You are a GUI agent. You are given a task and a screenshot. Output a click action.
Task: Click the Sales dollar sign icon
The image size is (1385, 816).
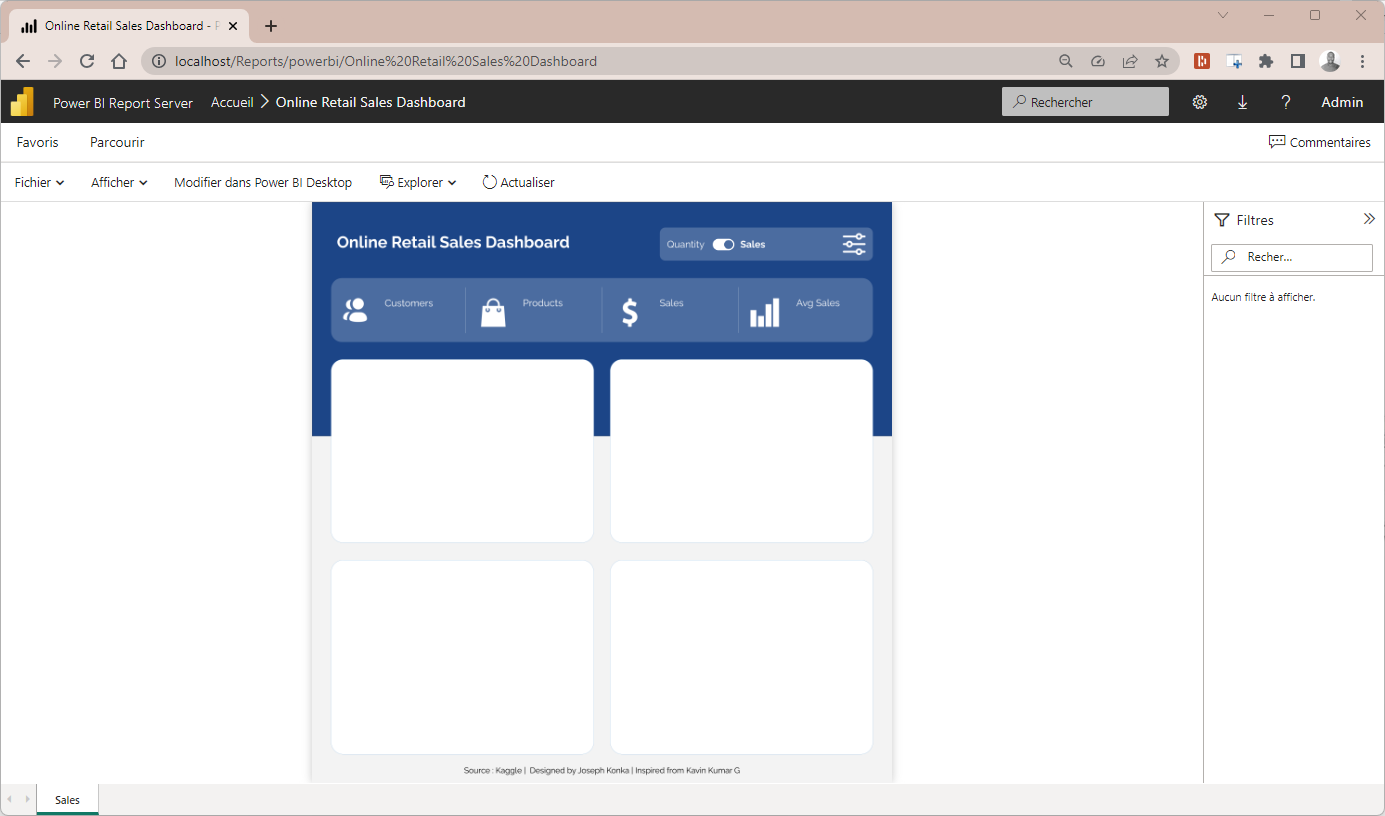629,312
